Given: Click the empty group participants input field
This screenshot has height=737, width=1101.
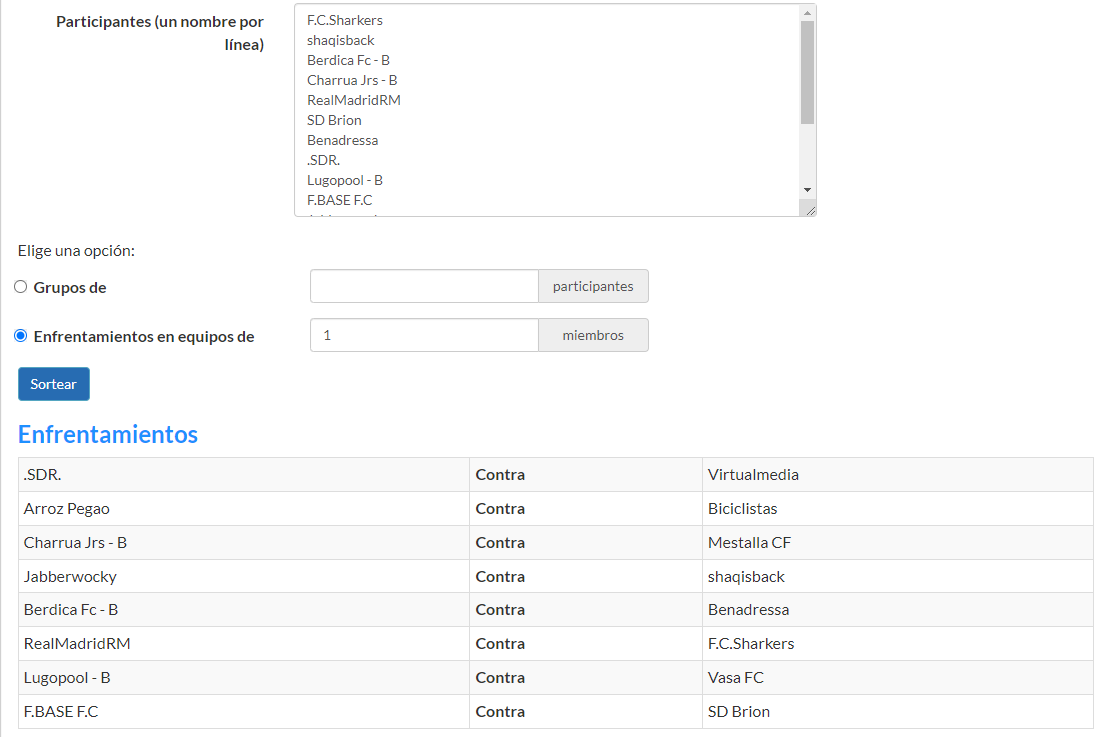Looking at the screenshot, I should pos(424,286).
